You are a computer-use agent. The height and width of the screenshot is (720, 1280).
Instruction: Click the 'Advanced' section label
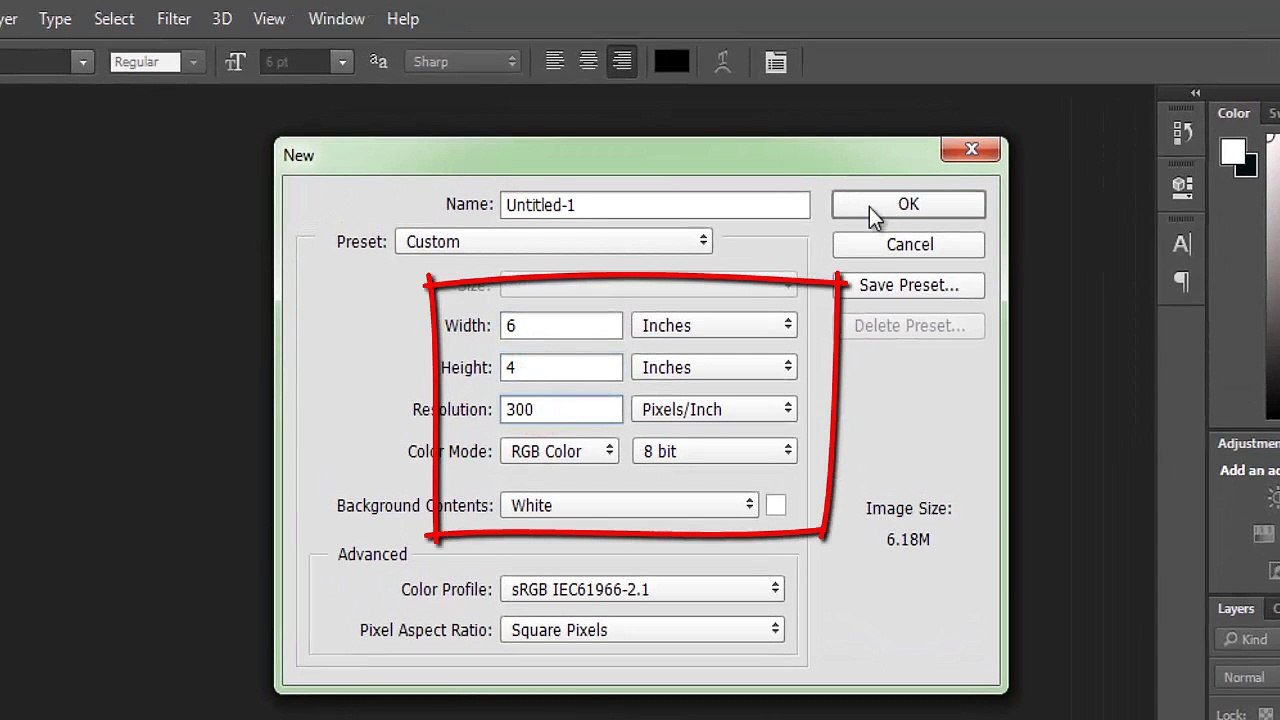372,554
